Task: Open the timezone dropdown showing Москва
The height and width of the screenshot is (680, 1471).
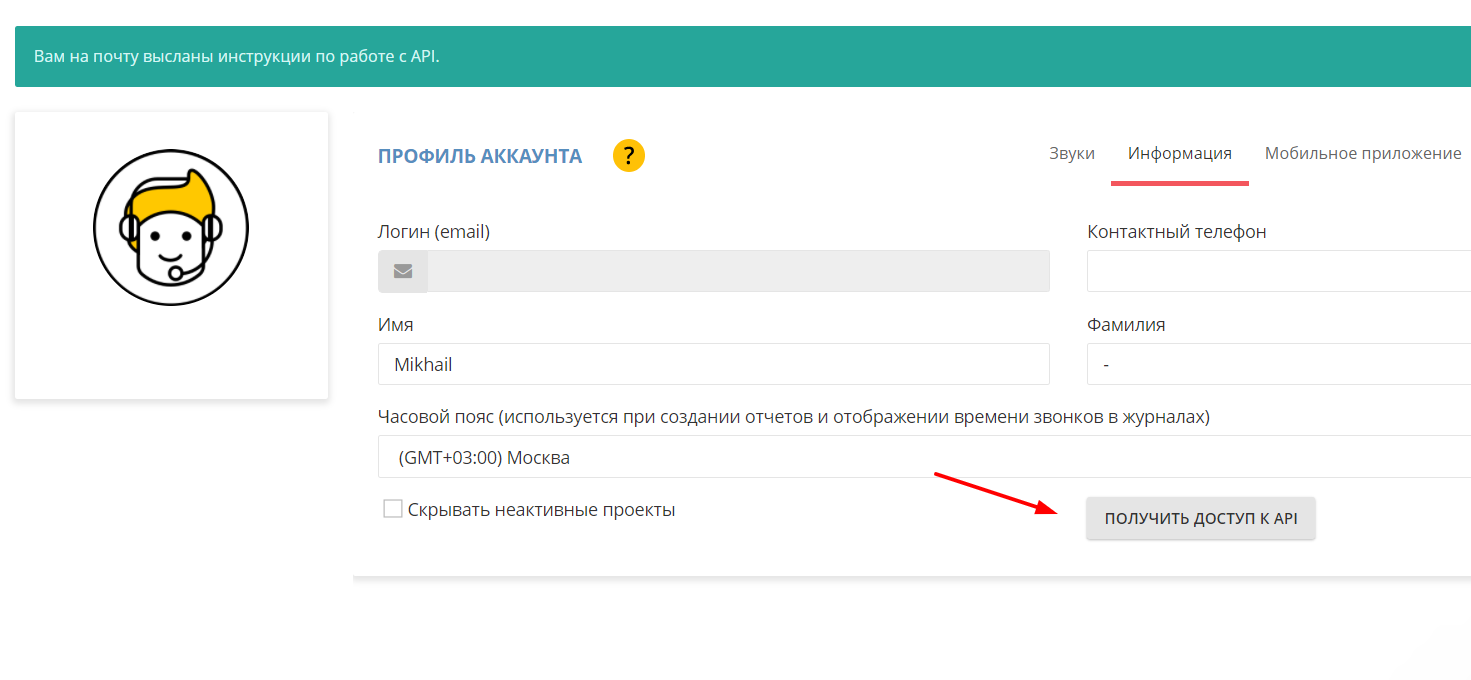Action: [x=920, y=457]
